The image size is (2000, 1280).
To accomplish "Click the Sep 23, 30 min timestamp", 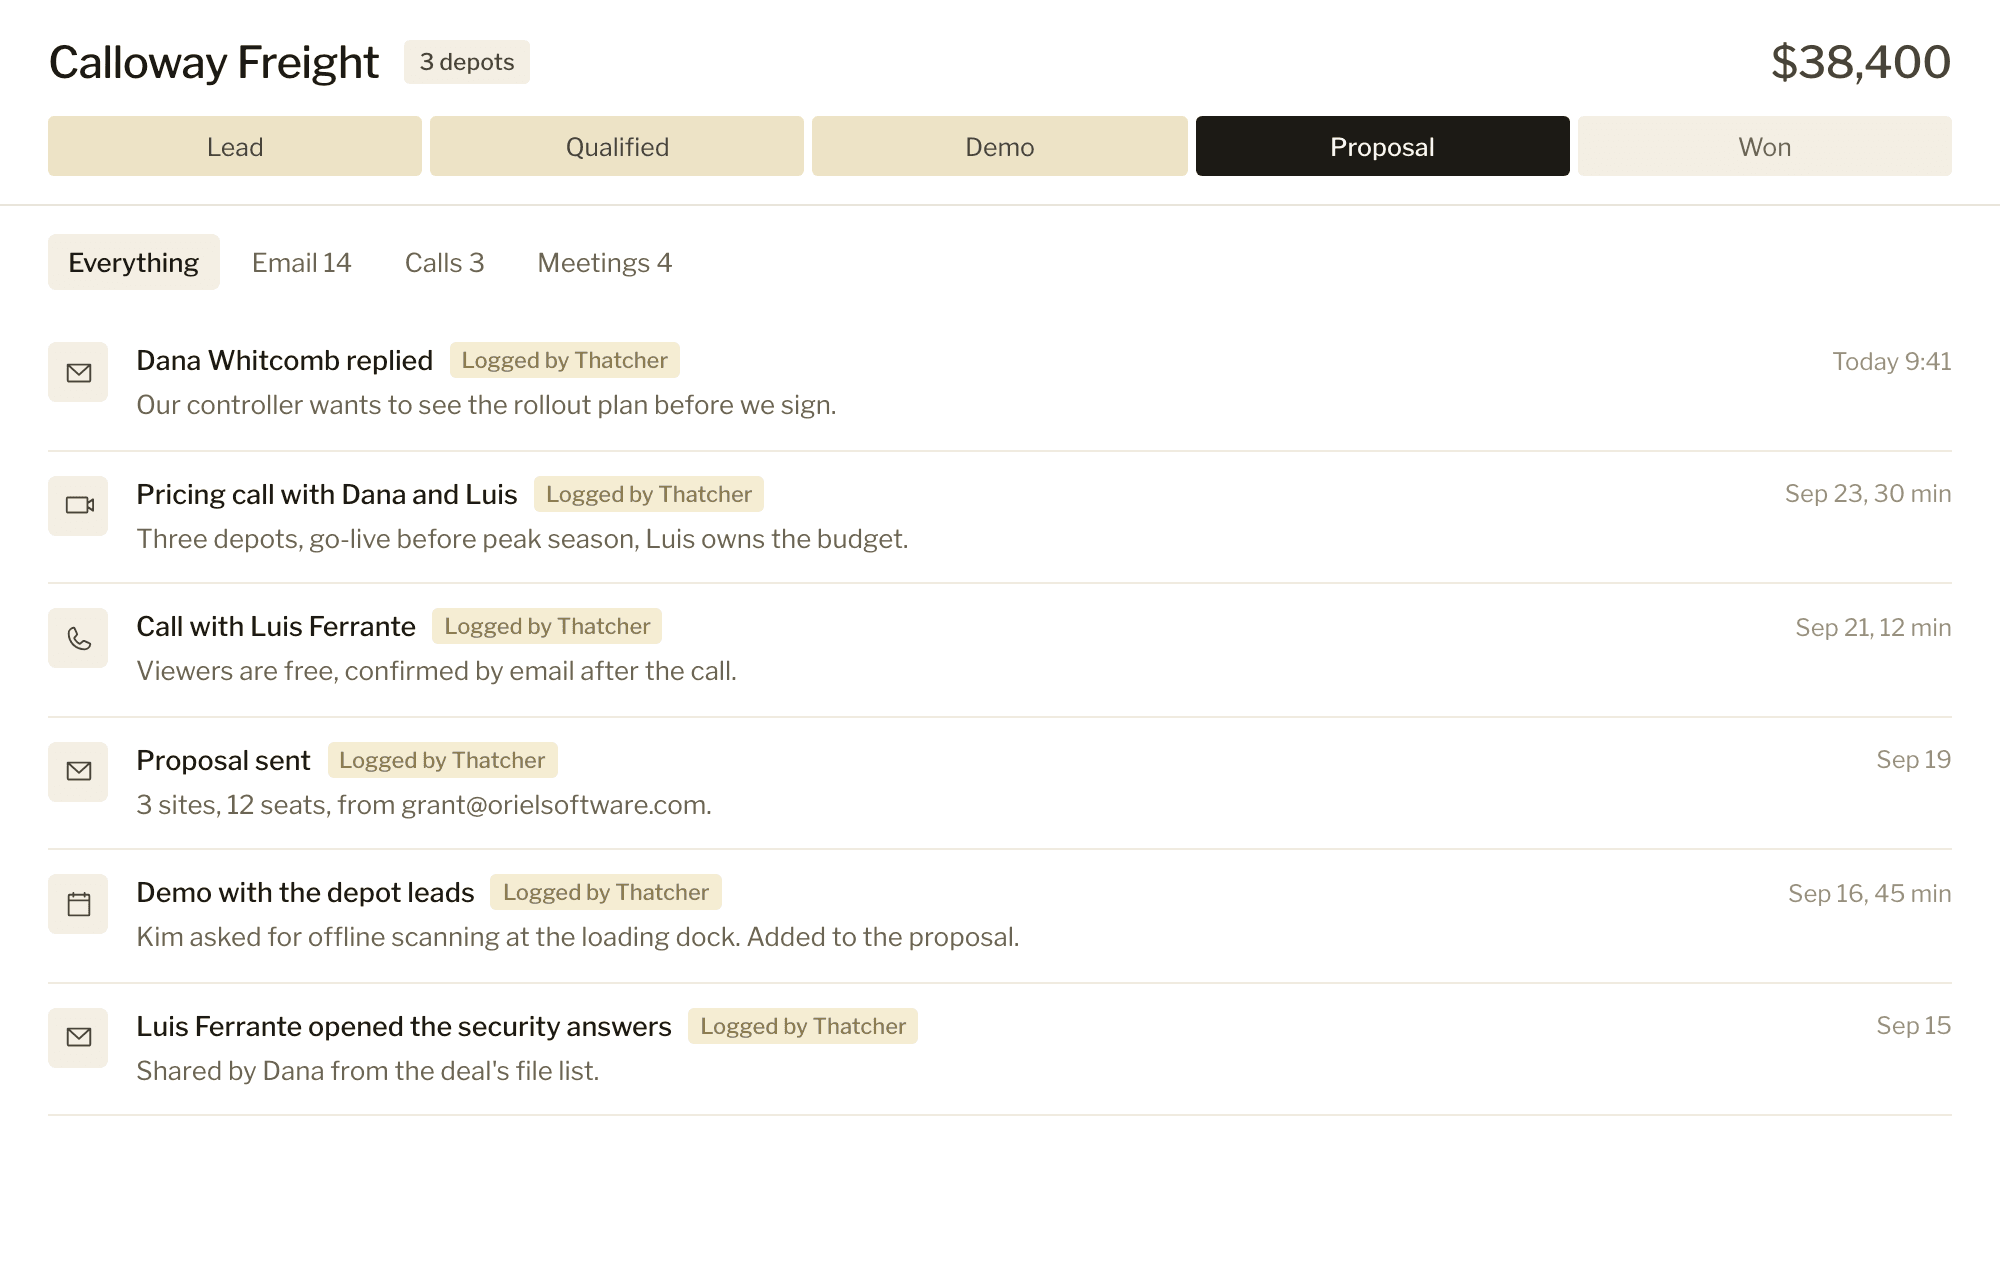I will click(x=1868, y=493).
